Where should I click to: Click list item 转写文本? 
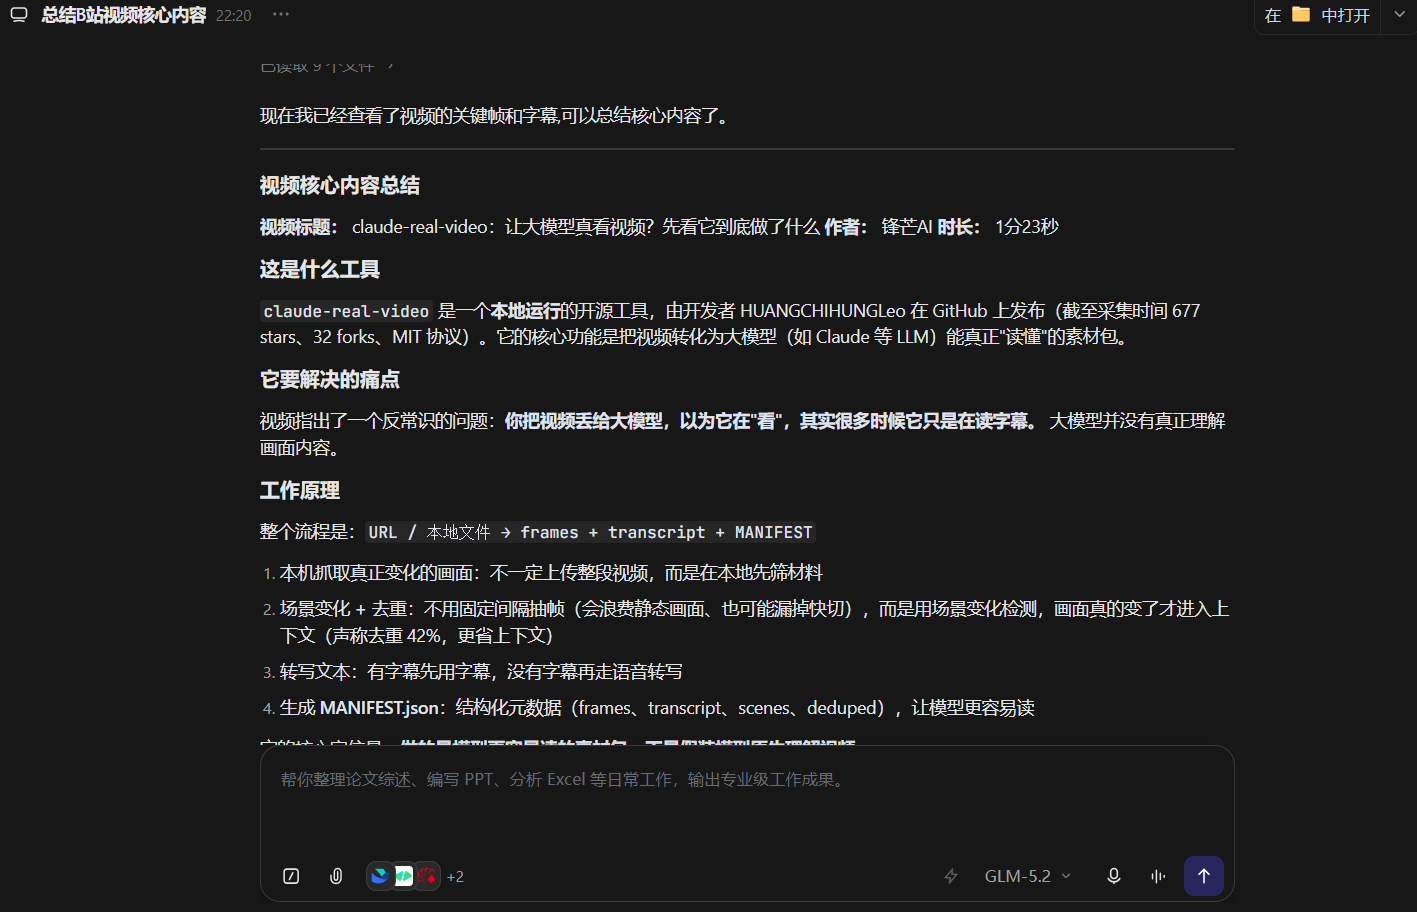click(481, 672)
